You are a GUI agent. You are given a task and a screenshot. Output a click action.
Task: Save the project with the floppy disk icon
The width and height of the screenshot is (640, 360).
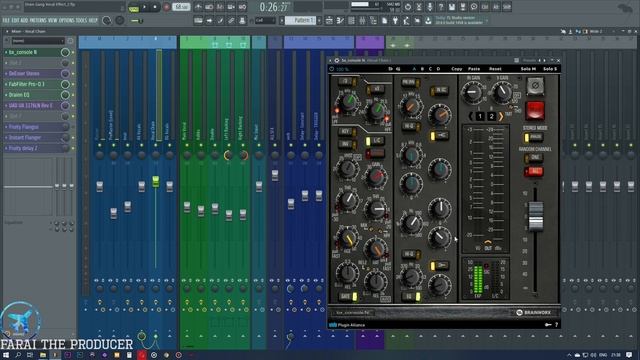pyautogui.click(x=452, y=7)
